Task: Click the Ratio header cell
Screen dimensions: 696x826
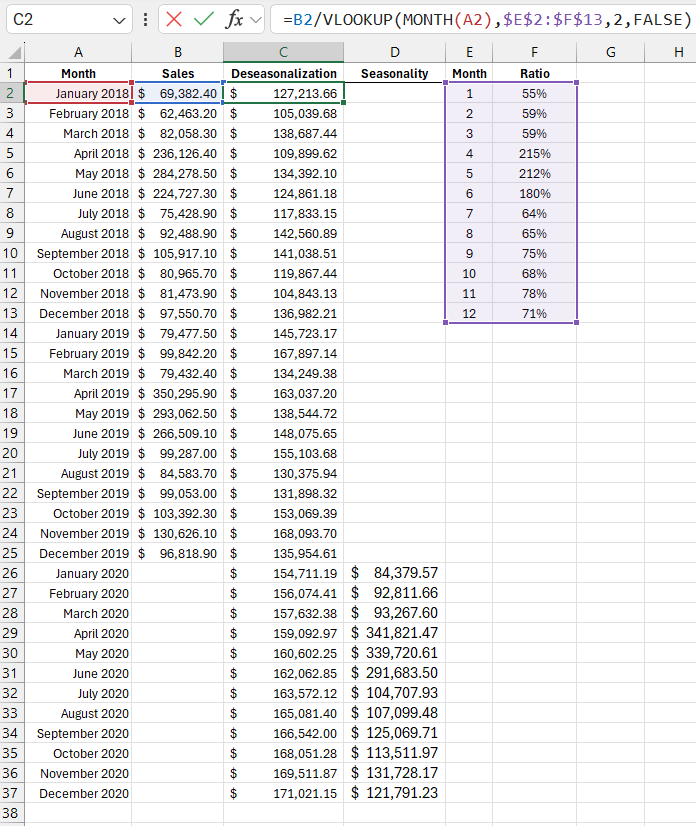Action: (534, 73)
